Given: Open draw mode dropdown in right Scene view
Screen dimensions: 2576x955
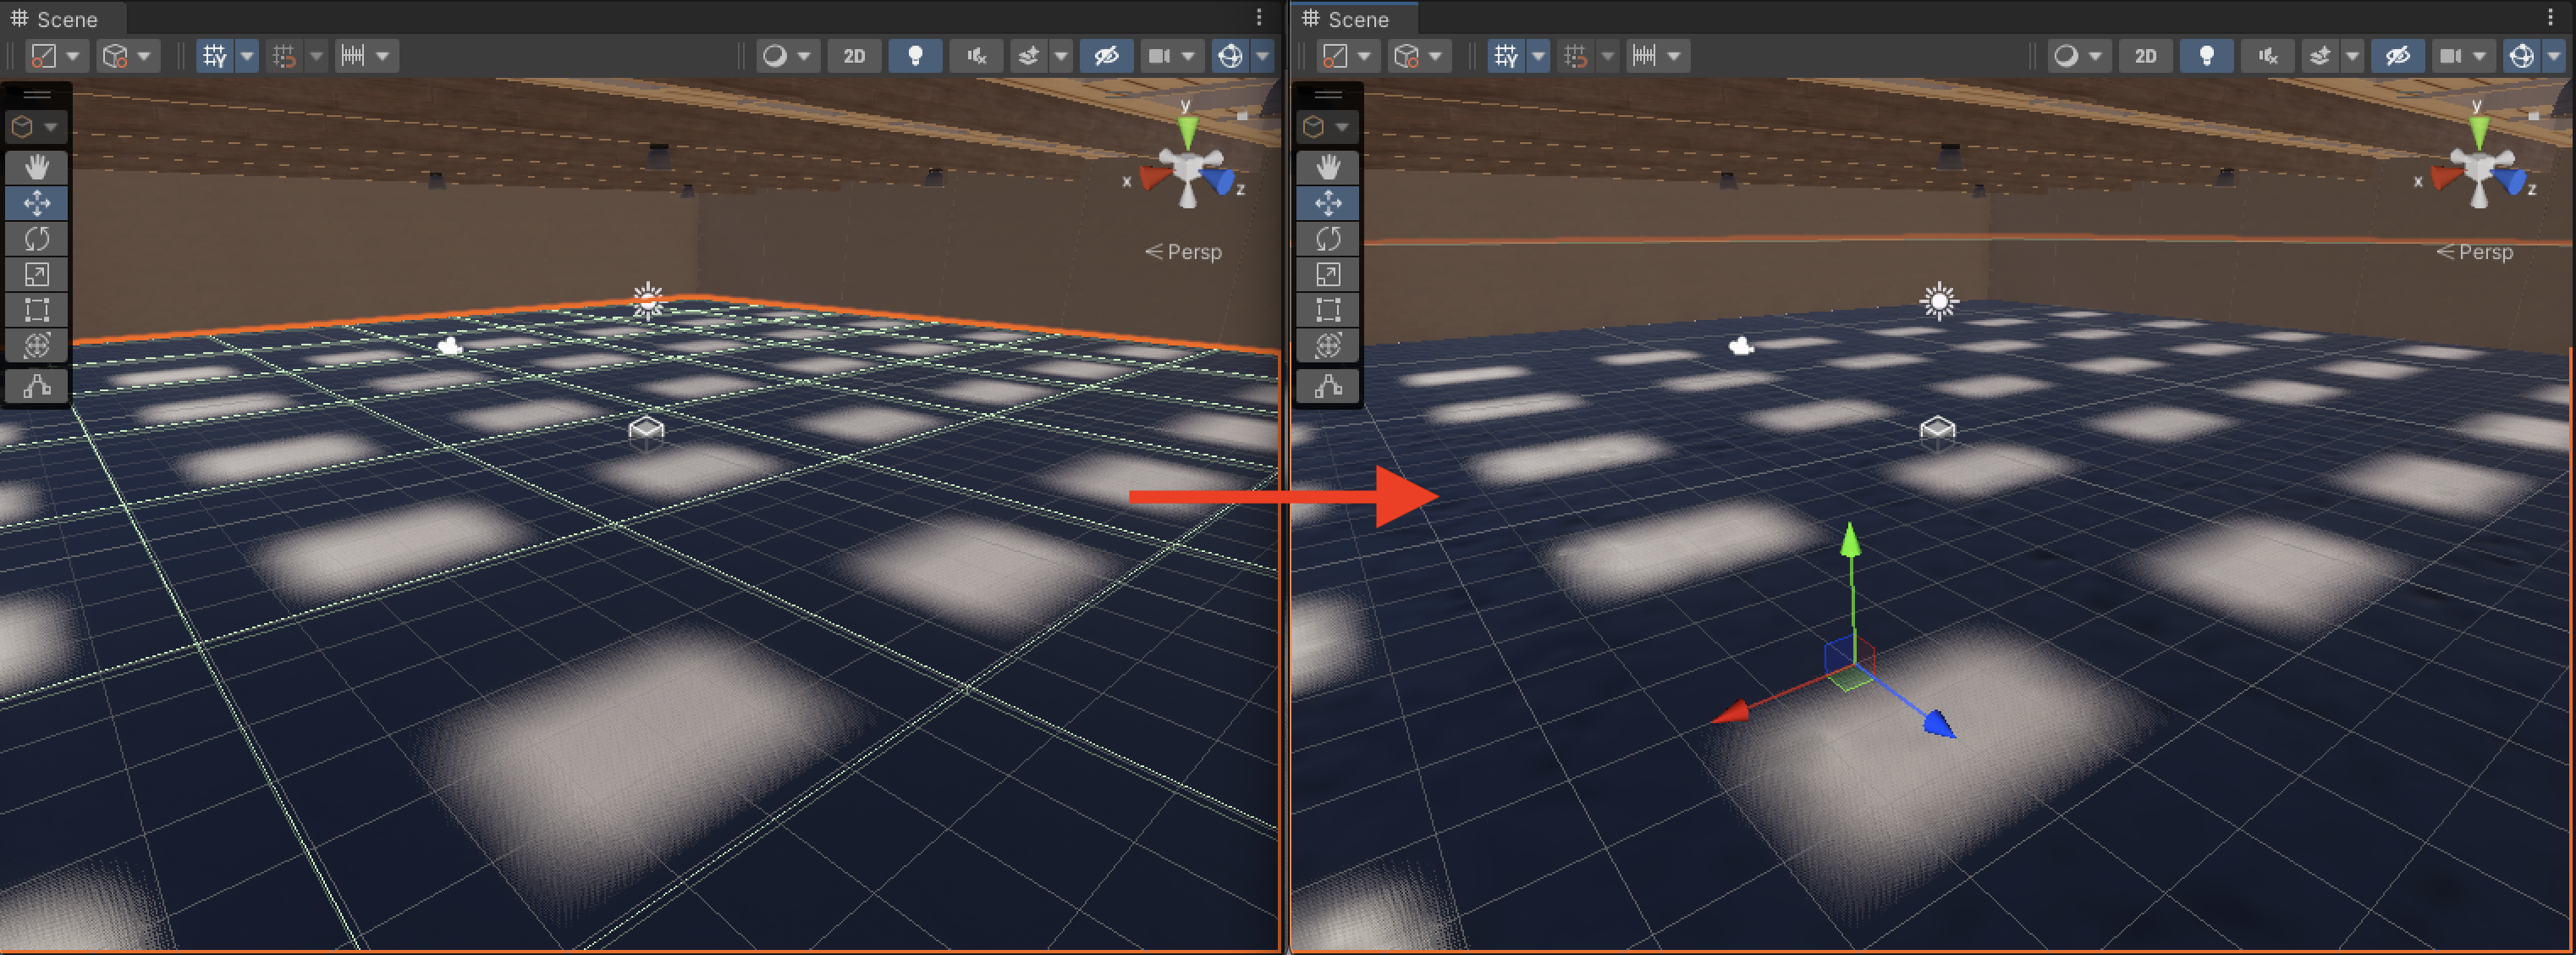Looking at the screenshot, I should [x=2078, y=56].
